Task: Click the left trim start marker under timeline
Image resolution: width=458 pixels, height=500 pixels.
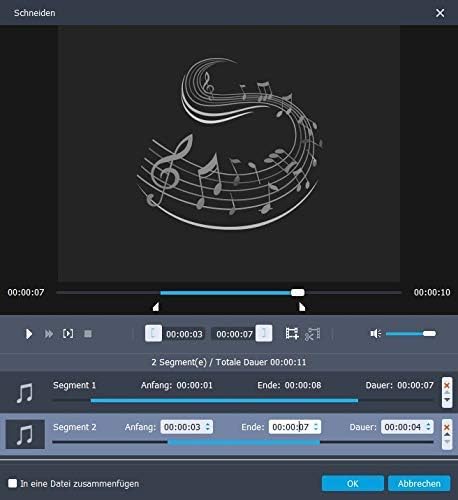Action: tap(156, 307)
